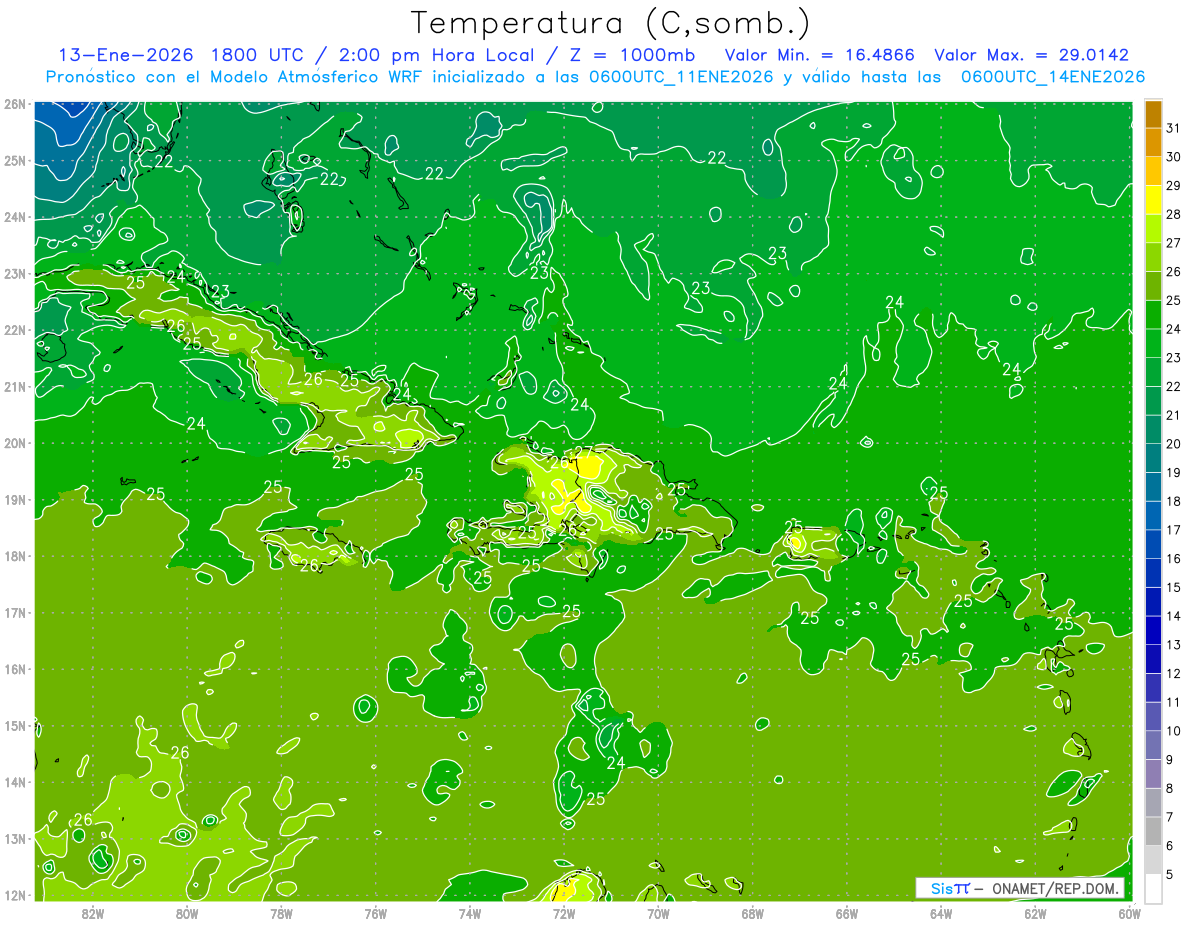The height and width of the screenshot is (927, 1200).
Task: Click the legend label '11'
Action: coord(1173,702)
